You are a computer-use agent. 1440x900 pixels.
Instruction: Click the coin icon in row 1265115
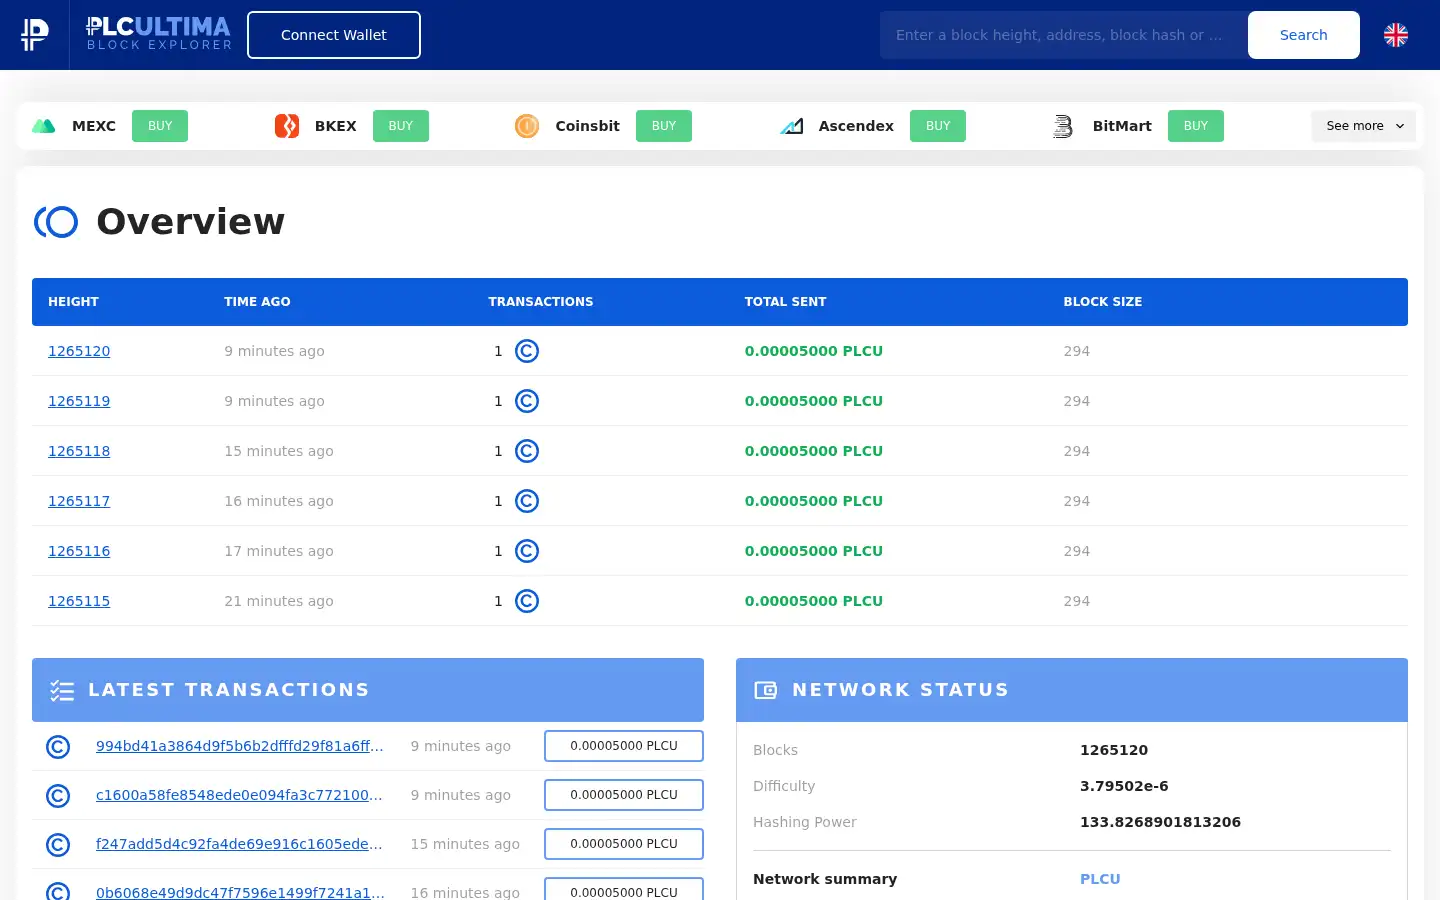527,601
